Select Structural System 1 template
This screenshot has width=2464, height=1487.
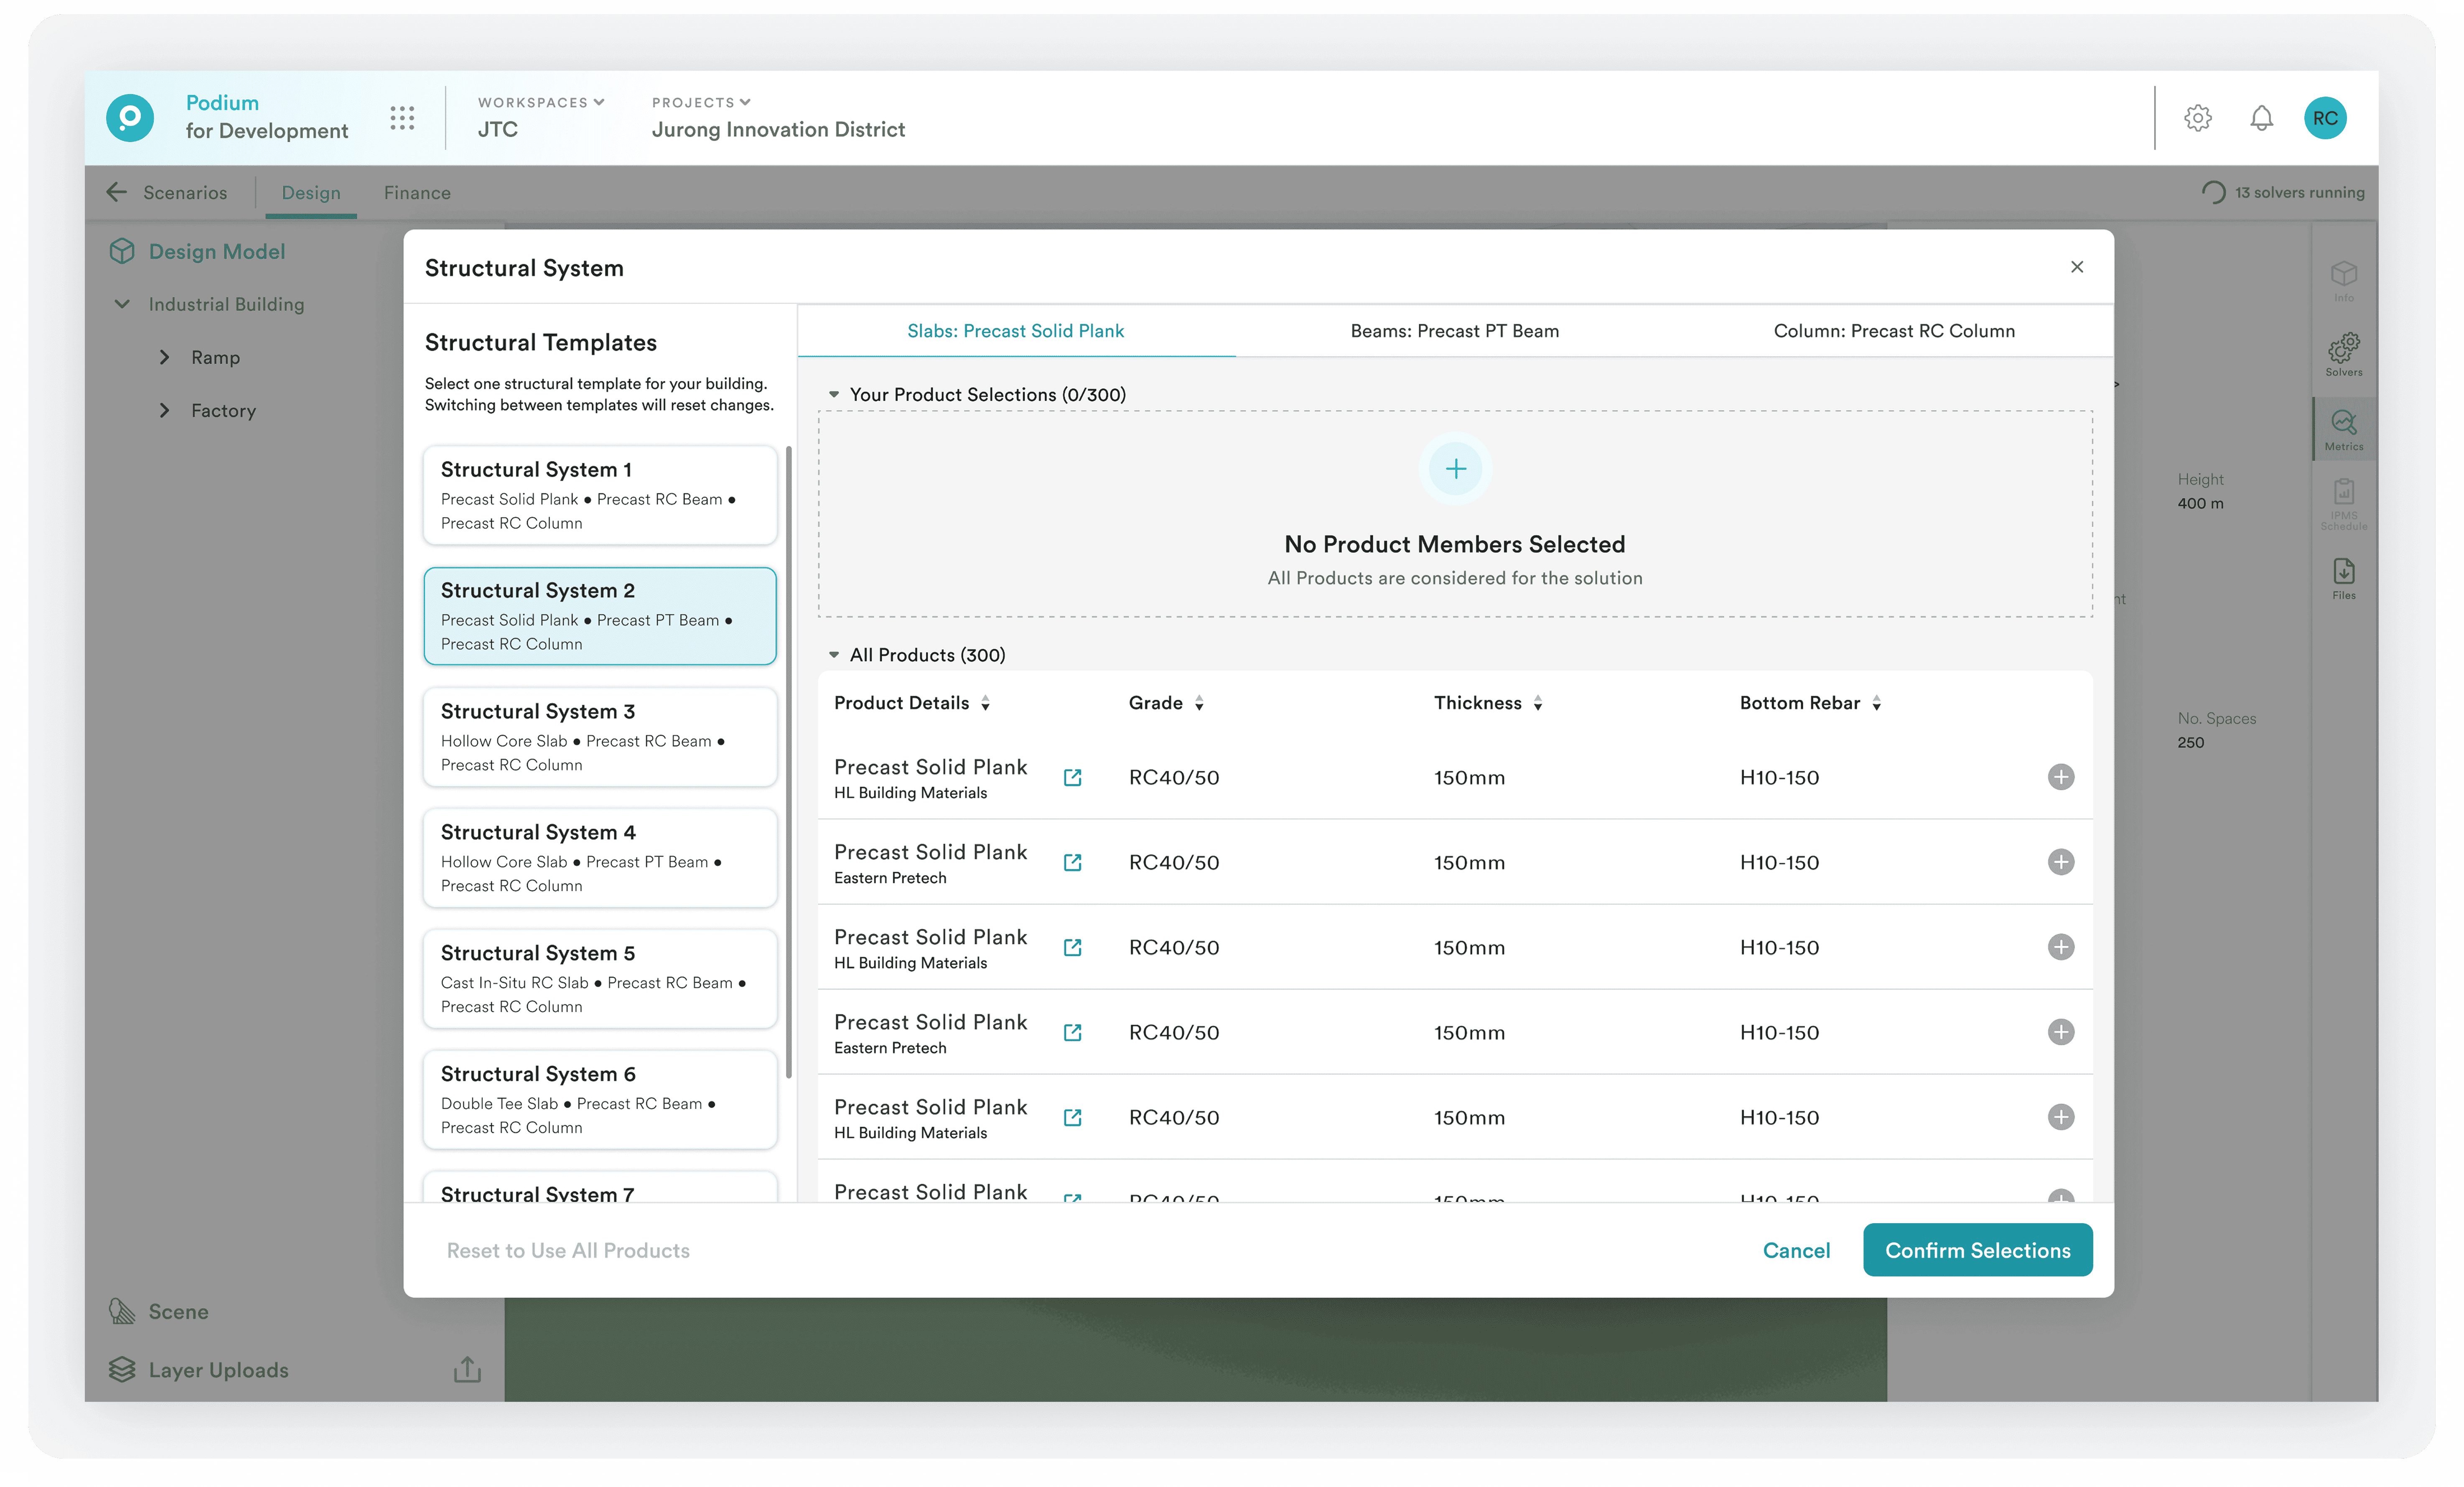pyautogui.click(x=600, y=495)
